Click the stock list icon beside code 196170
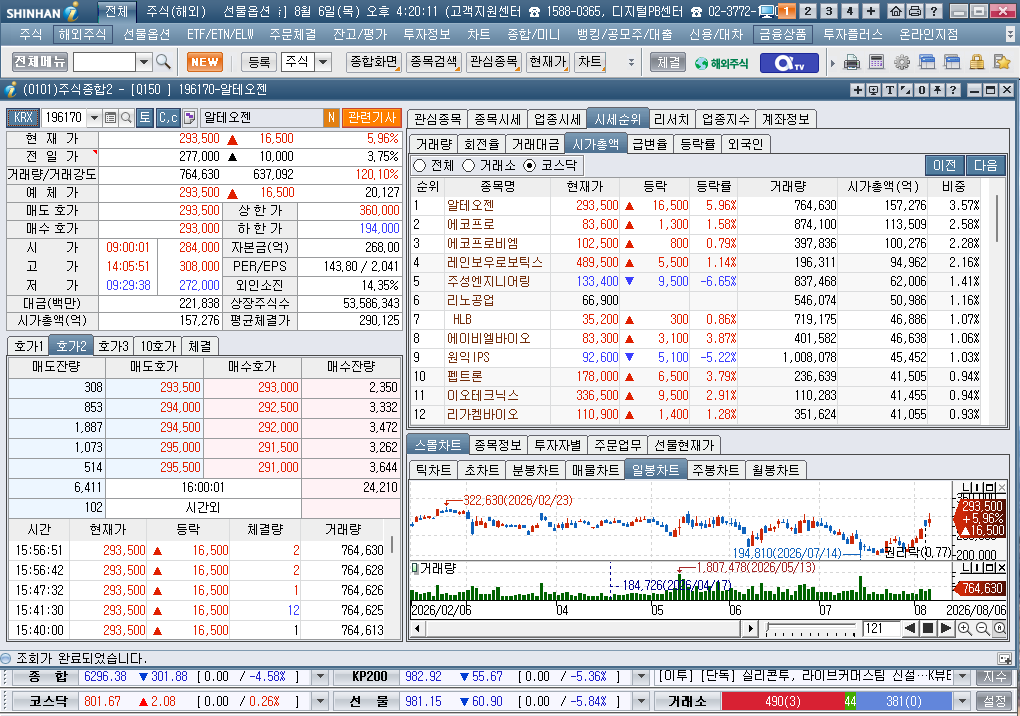This screenshot has height=716, width=1020. [x=111, y=118]
